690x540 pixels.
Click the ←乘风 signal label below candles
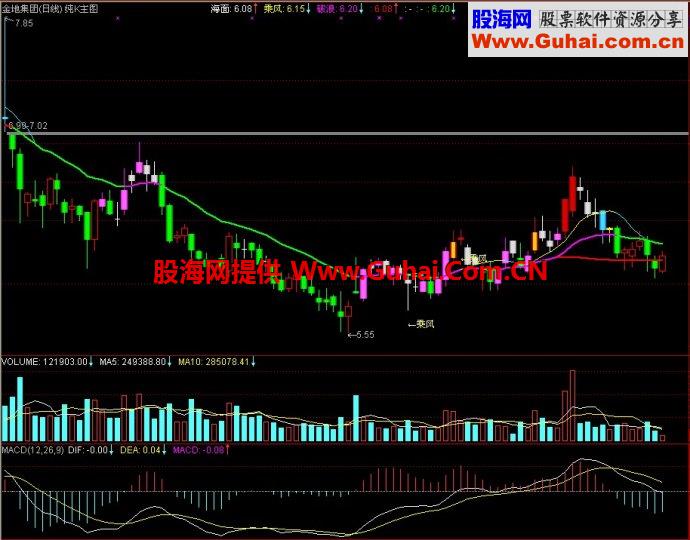421,324
